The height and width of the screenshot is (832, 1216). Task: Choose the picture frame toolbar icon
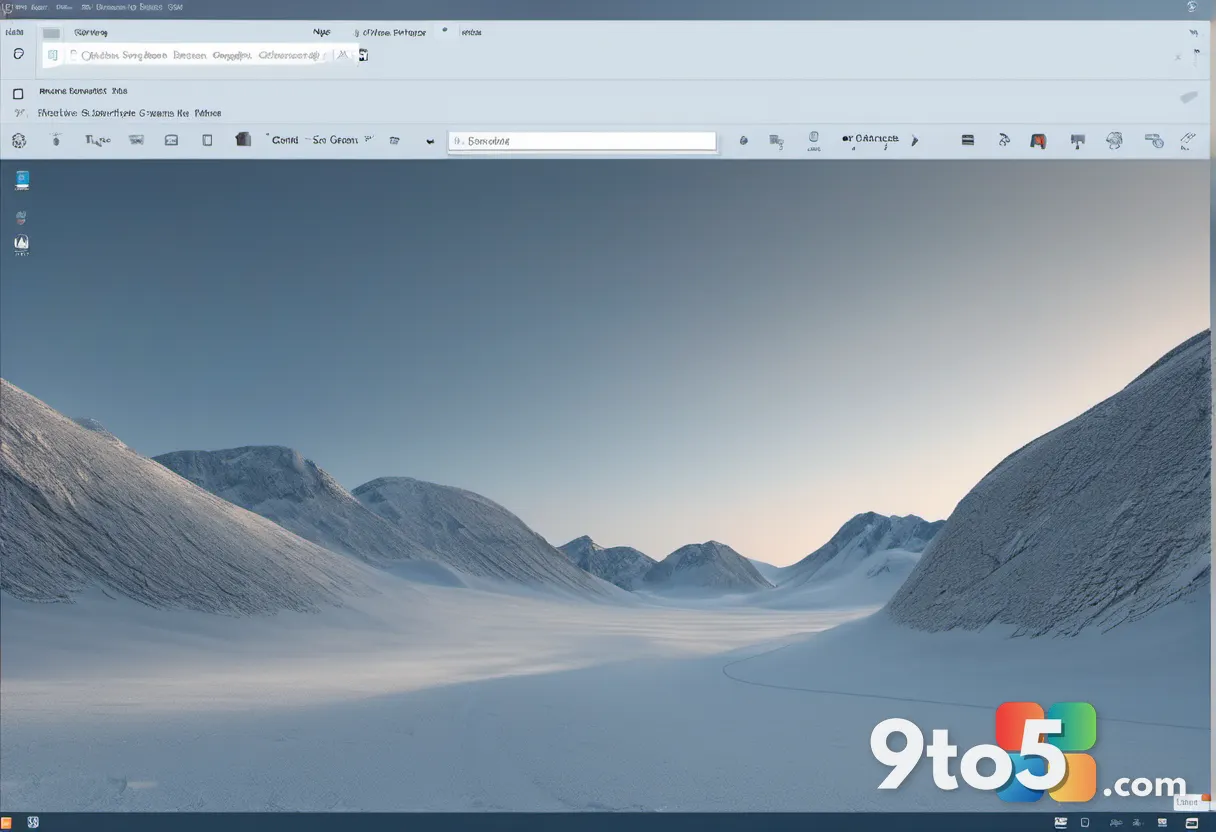click(171, 141)
